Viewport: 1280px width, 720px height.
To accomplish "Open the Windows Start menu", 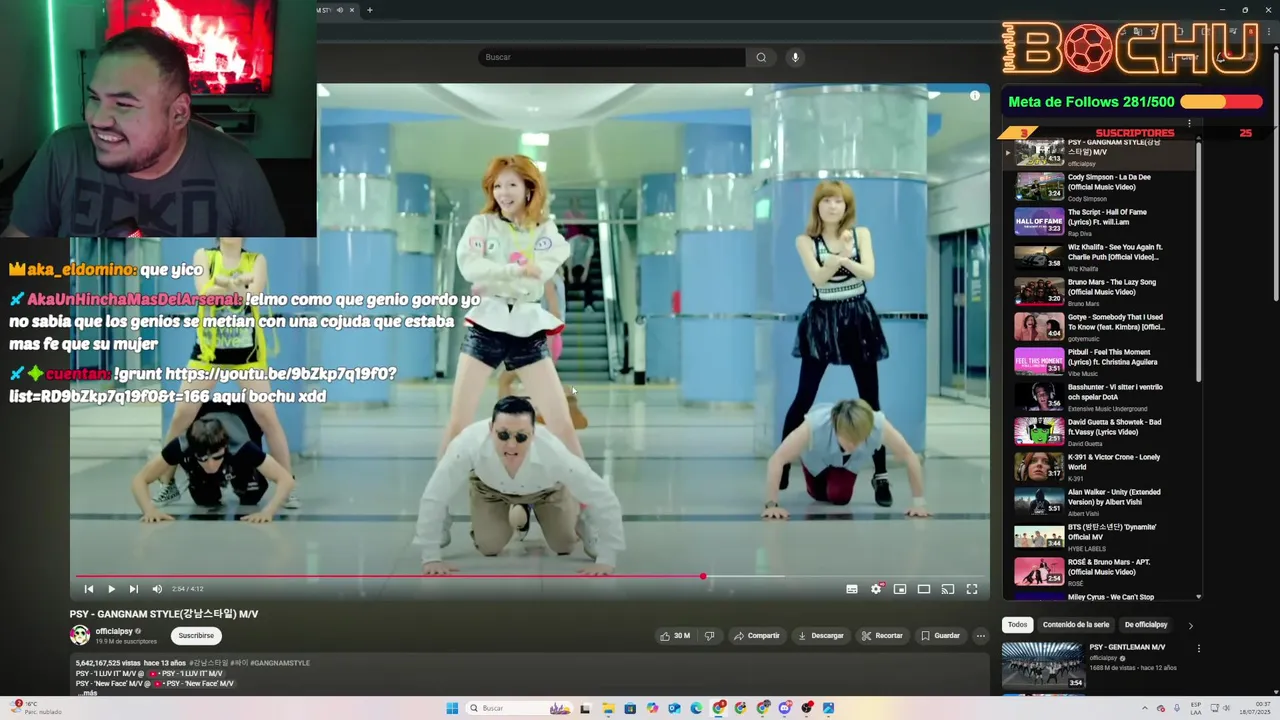I will 452,708.
